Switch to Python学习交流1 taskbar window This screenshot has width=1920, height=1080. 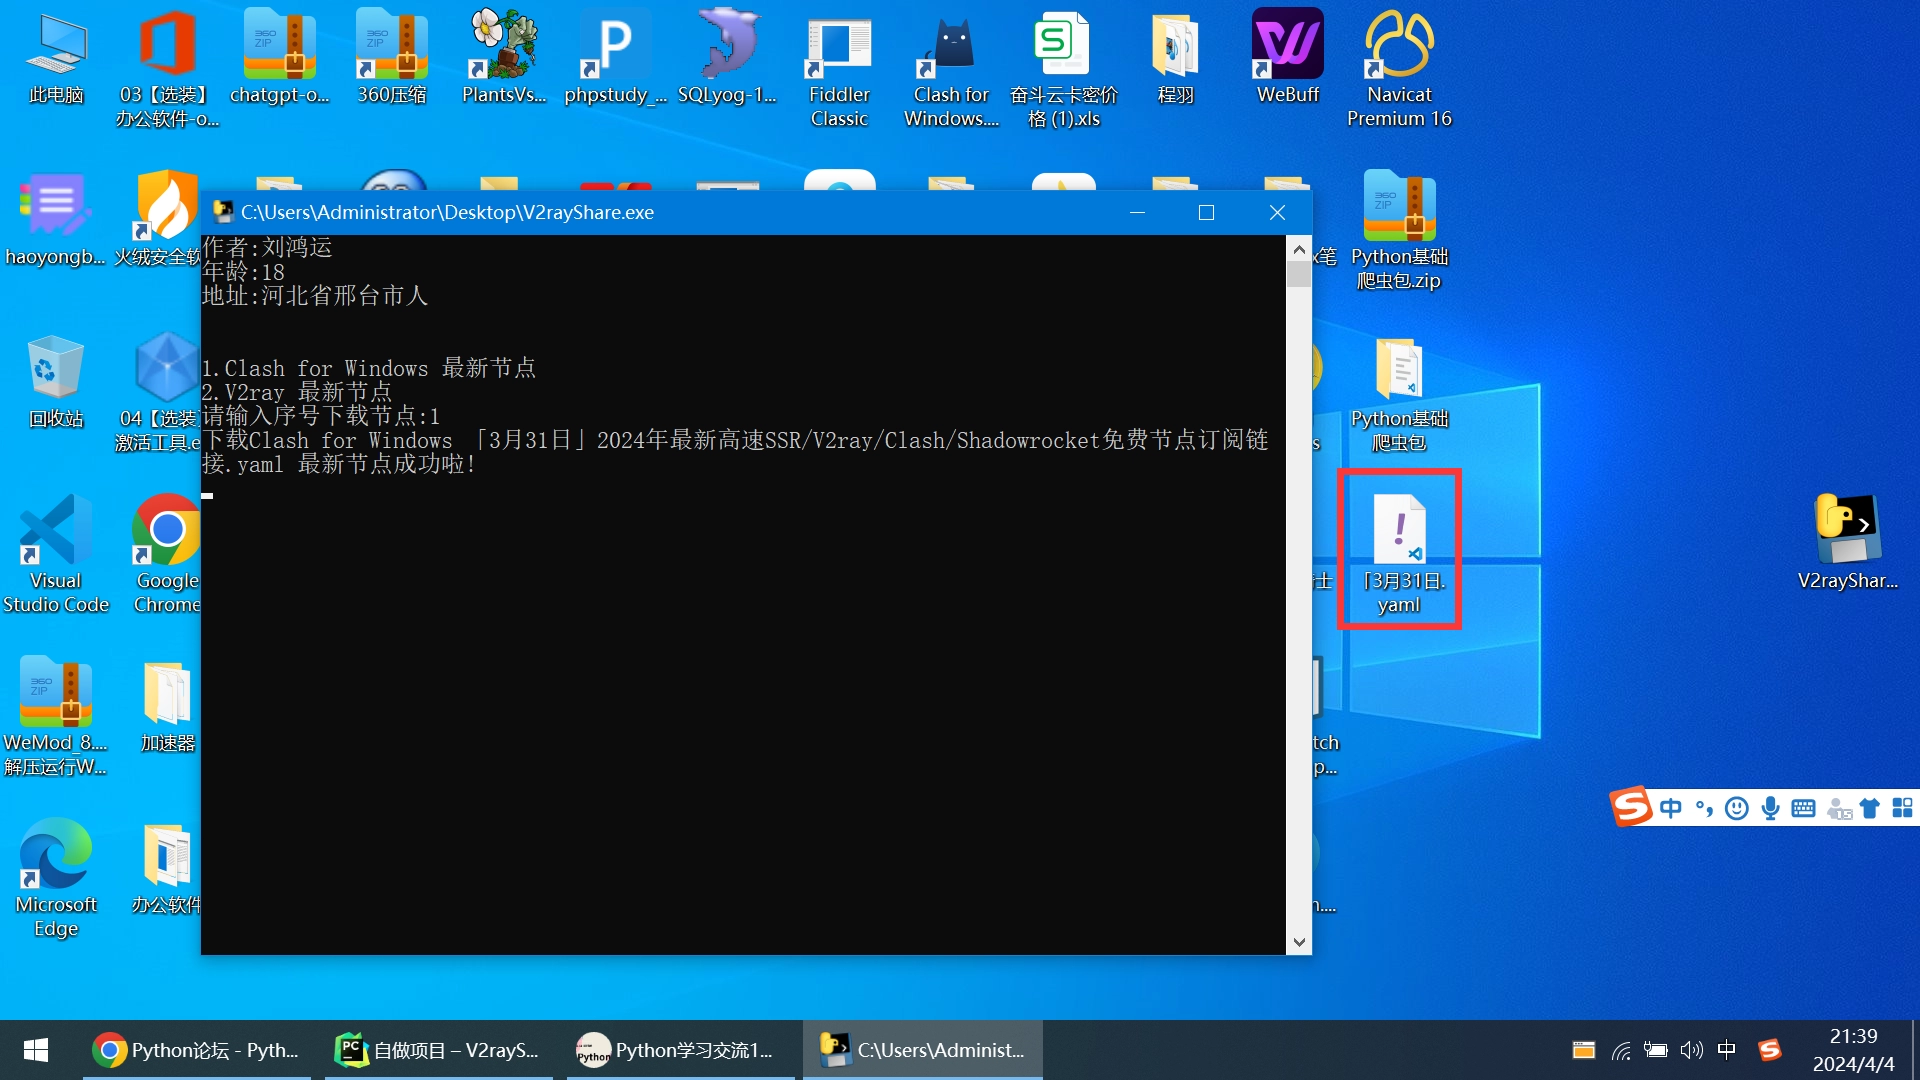(x=681, y=1050)
